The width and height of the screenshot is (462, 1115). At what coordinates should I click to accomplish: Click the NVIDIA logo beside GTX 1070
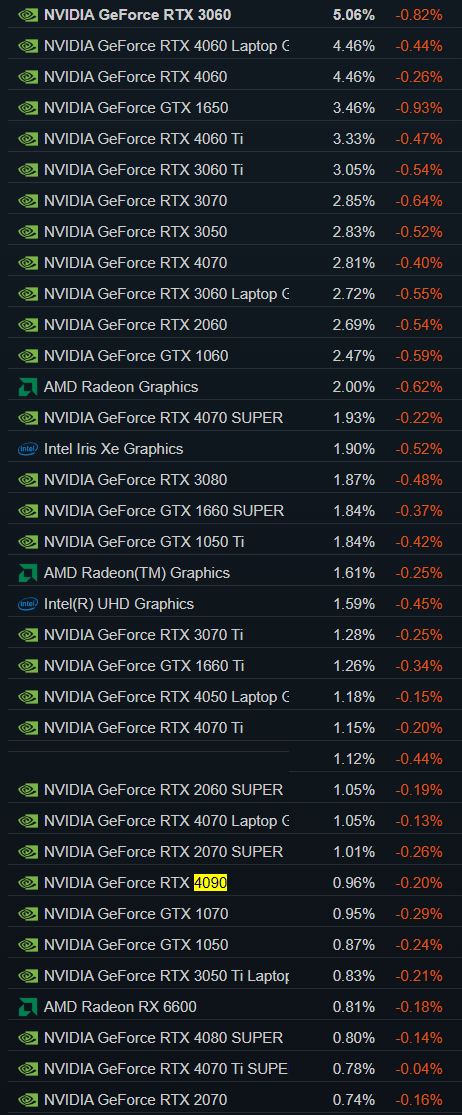(28, 914)
